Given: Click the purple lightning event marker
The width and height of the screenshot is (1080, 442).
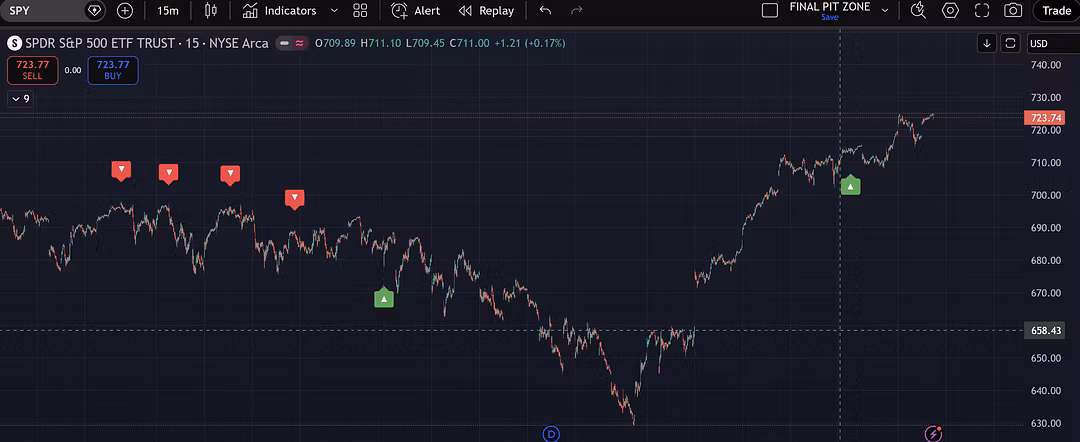Looking at the screenshot, I should pos(933,434).
